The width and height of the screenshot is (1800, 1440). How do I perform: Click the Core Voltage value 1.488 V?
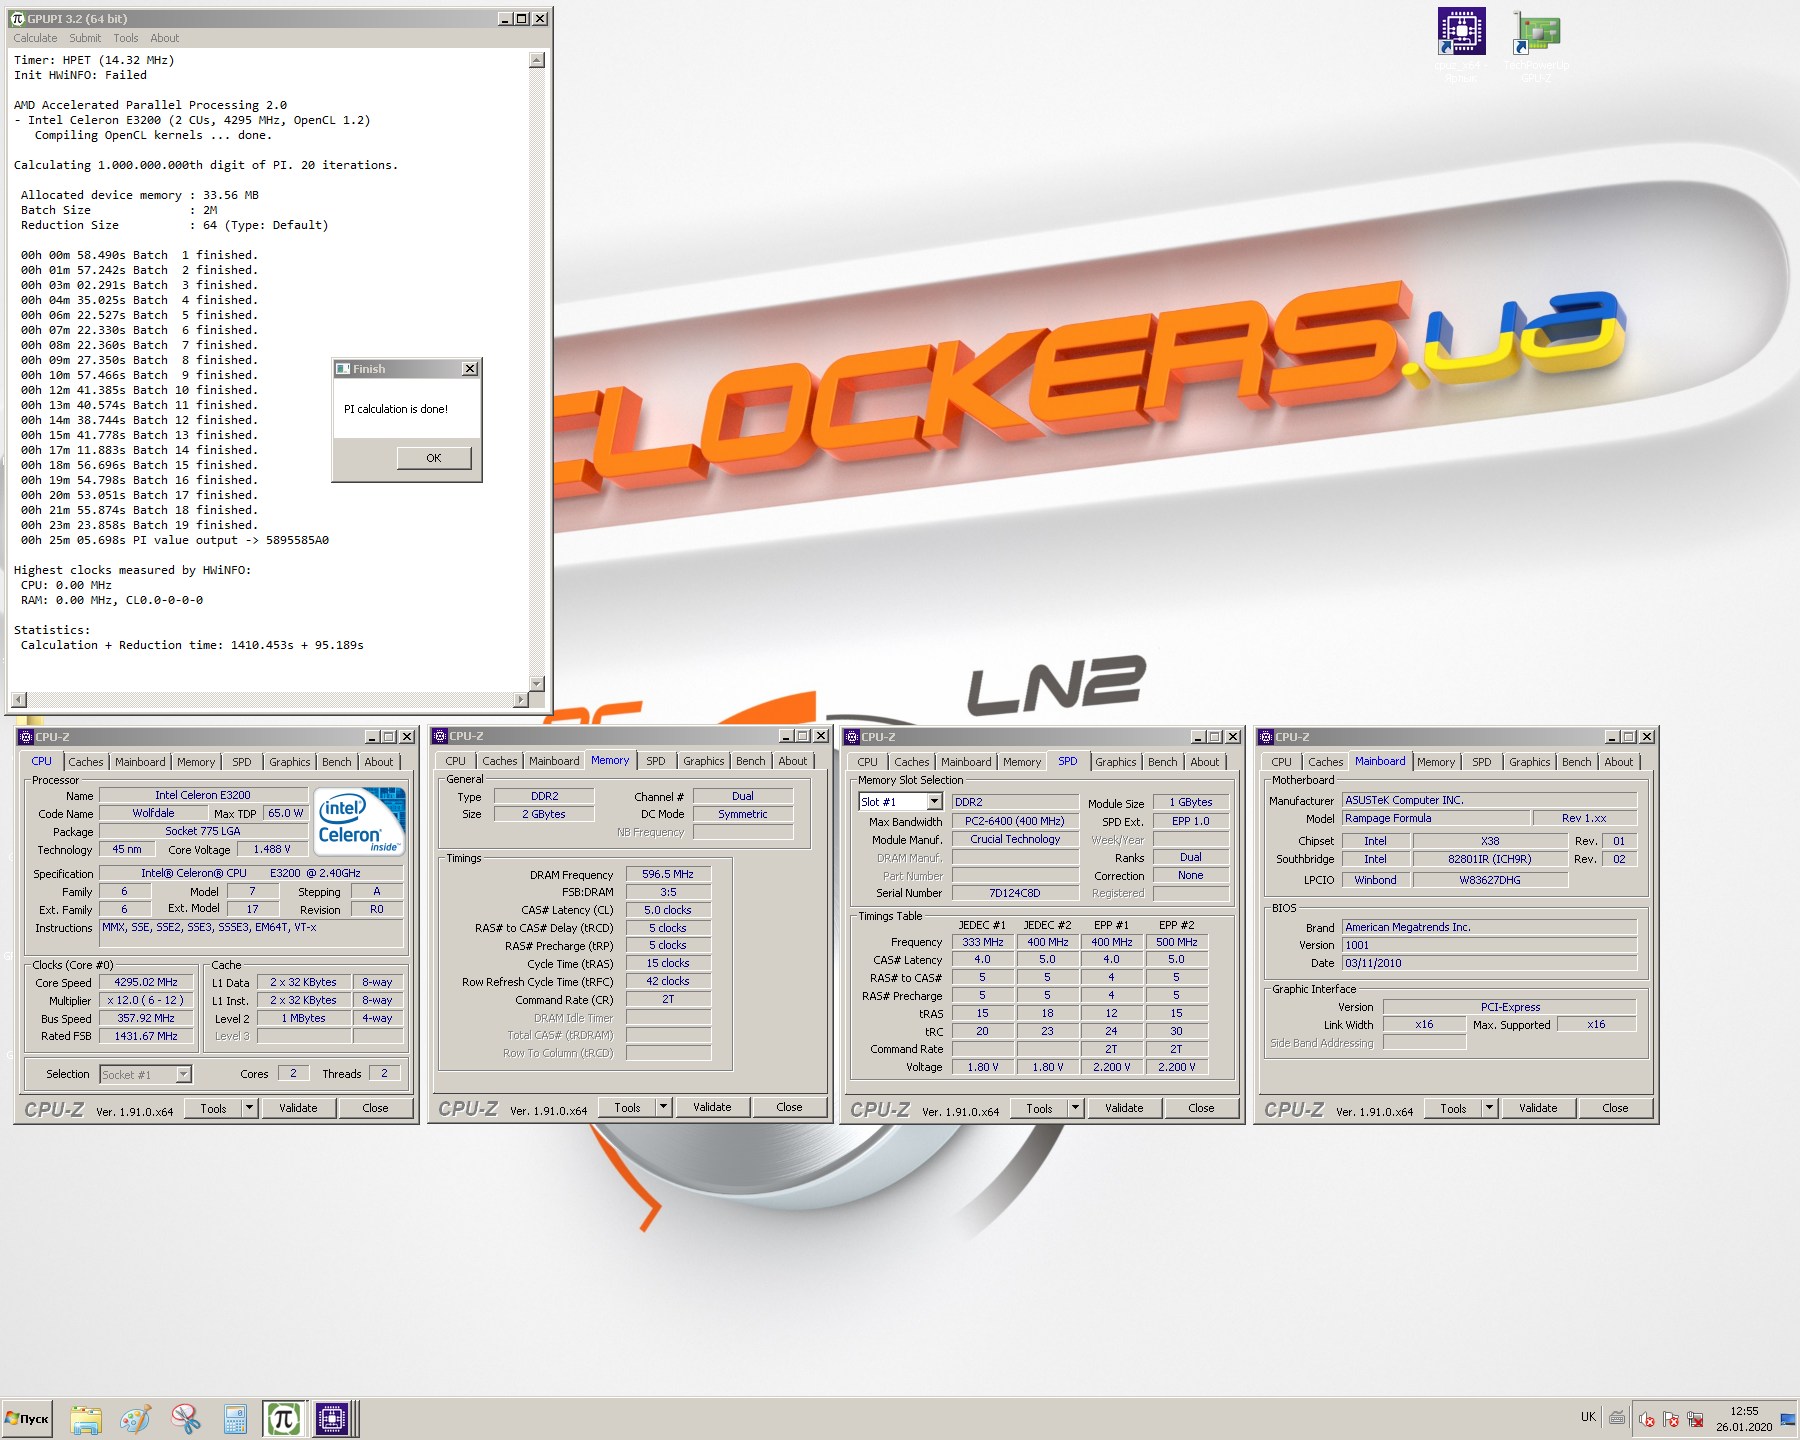pos(272,849)
